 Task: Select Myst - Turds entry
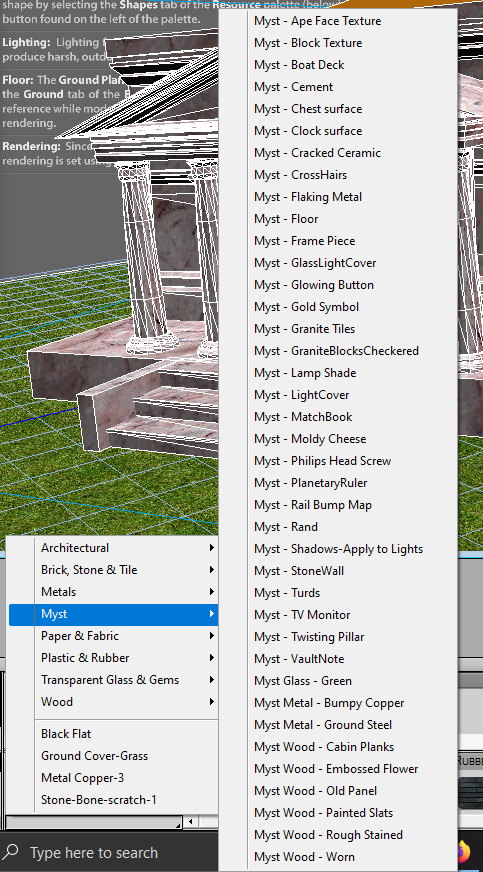tap(338, 593)
